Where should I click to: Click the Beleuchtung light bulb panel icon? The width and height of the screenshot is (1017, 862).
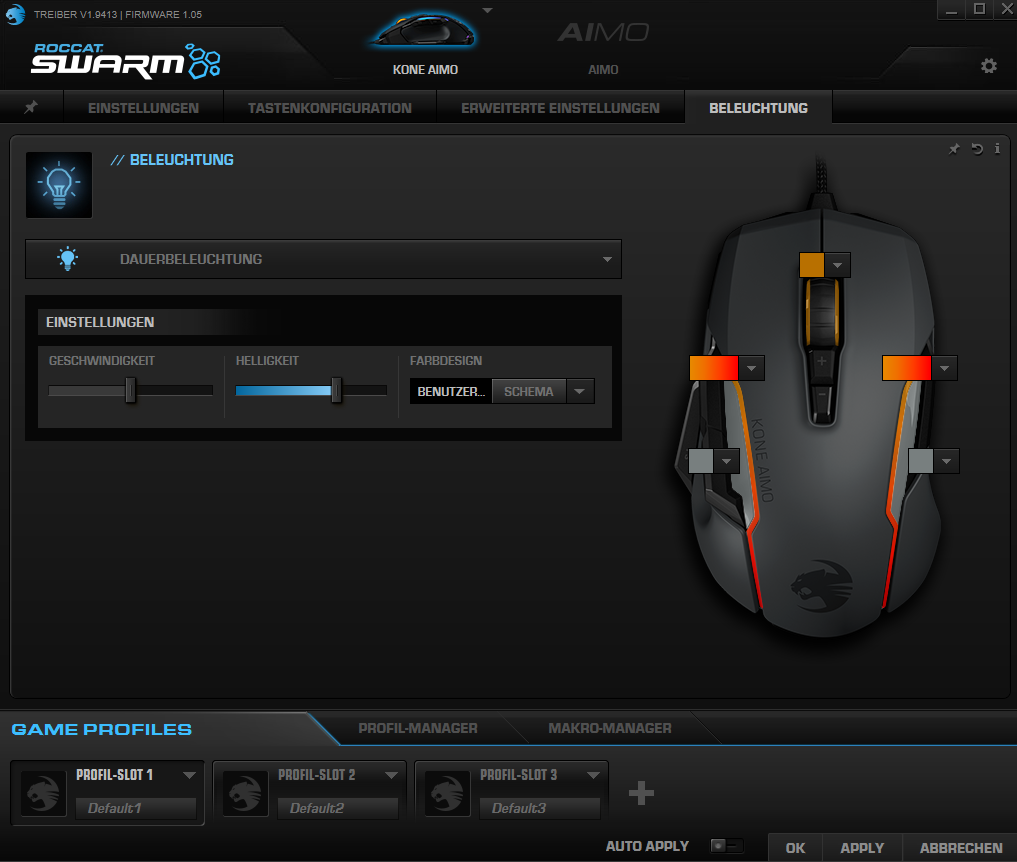point(59,185)
